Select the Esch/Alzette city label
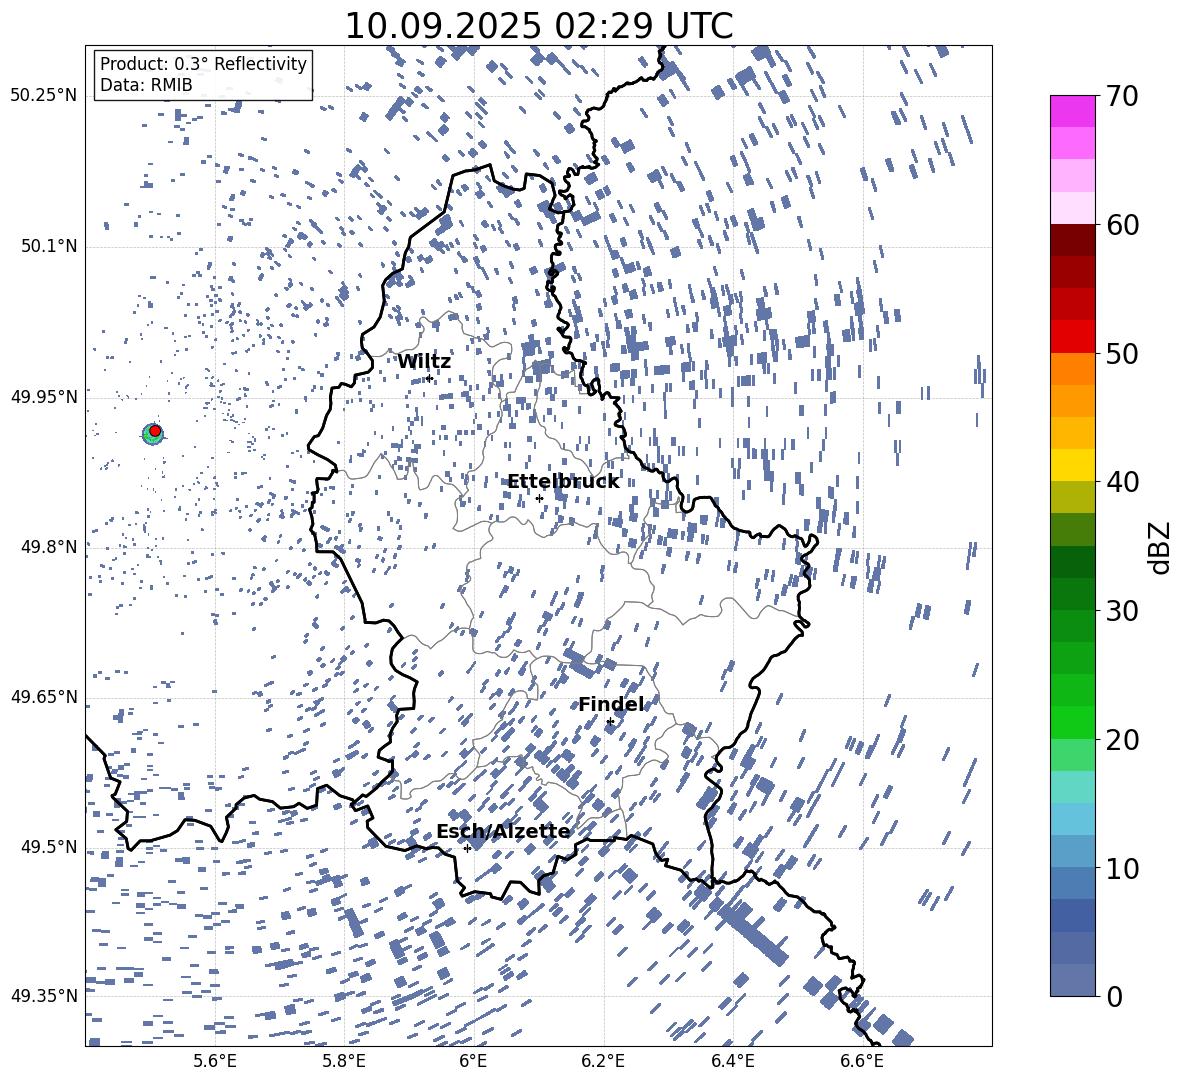Screen dimensions: 1184x1081 click(x=503, y=831)
